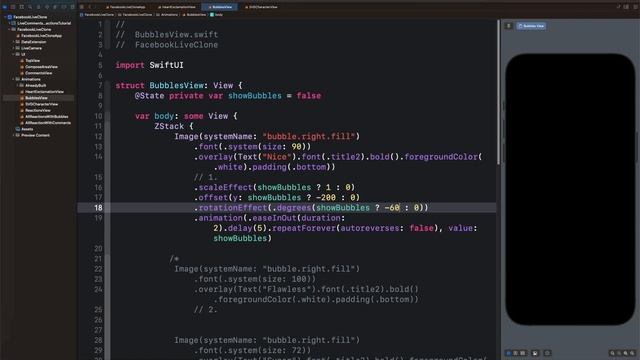Open the Source Control navigator icon
This screenshot has height=360, width=640.
pyautogui.click(x=13, y=7)
